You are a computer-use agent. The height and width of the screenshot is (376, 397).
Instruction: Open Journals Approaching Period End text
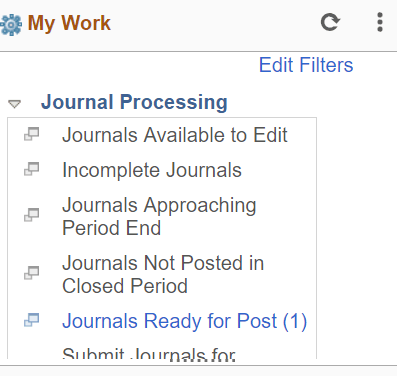pyautogui.click(x=159, y=216)
